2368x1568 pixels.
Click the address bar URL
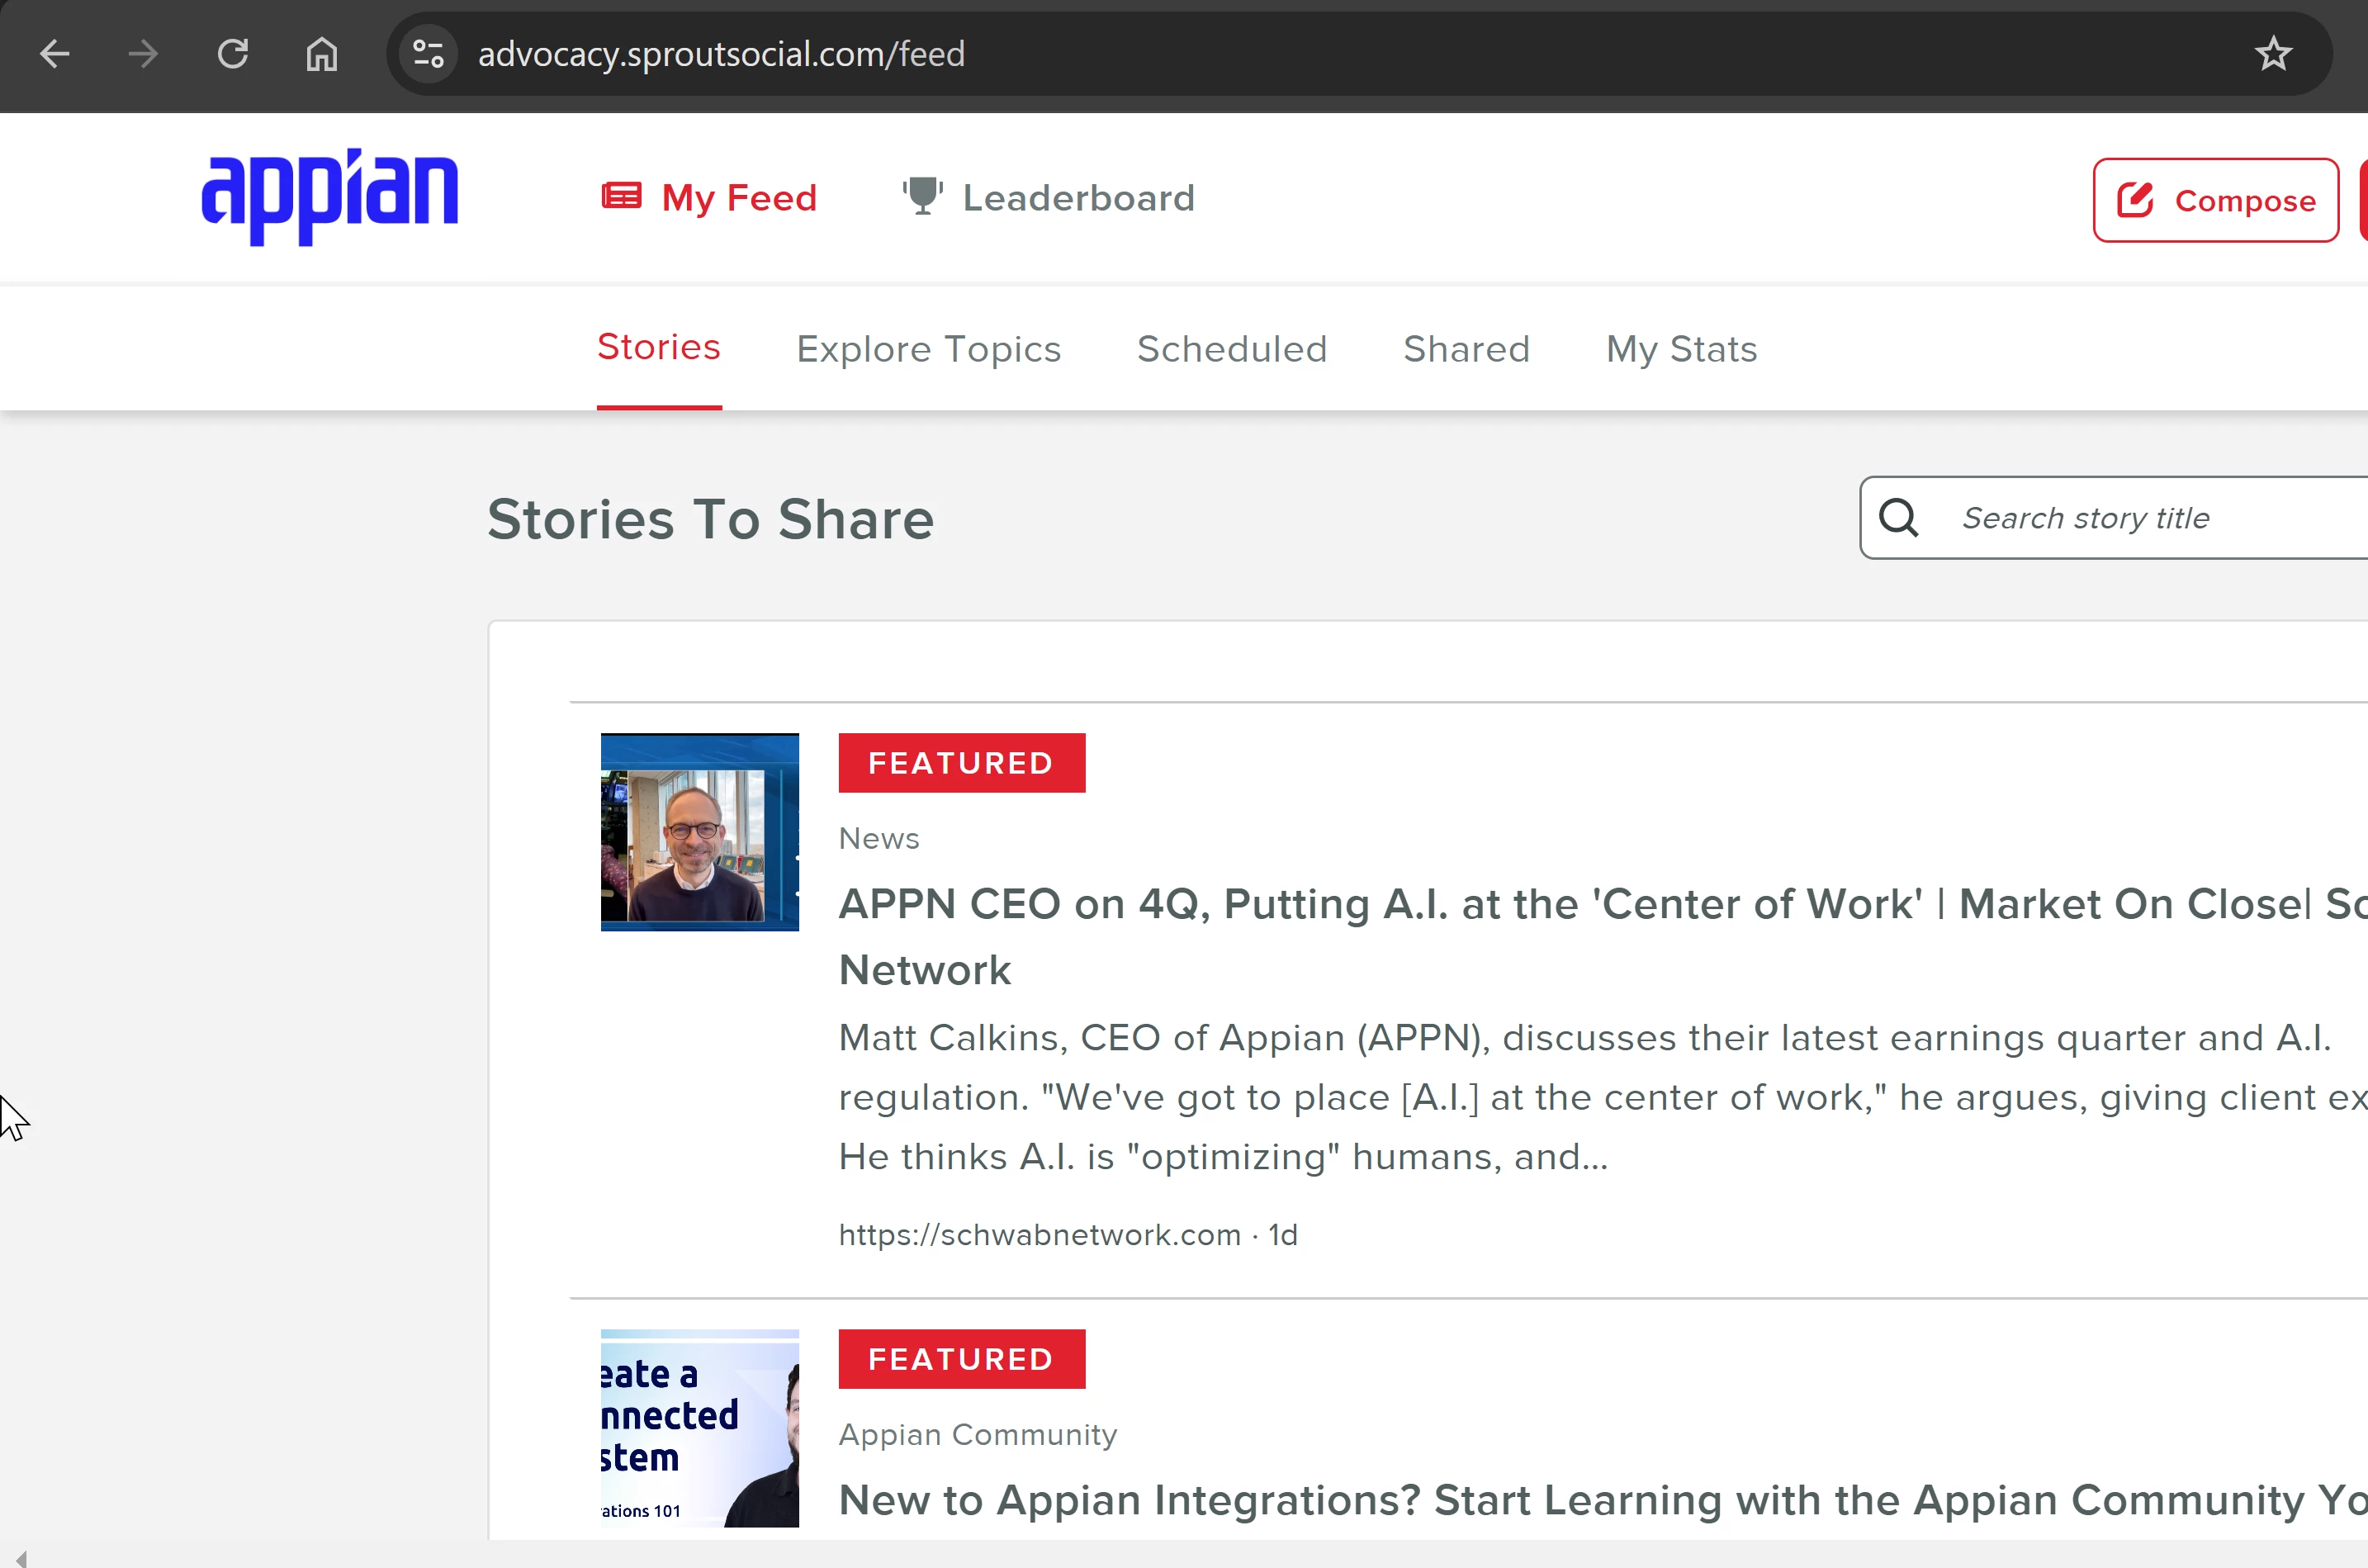click(721, 54)
